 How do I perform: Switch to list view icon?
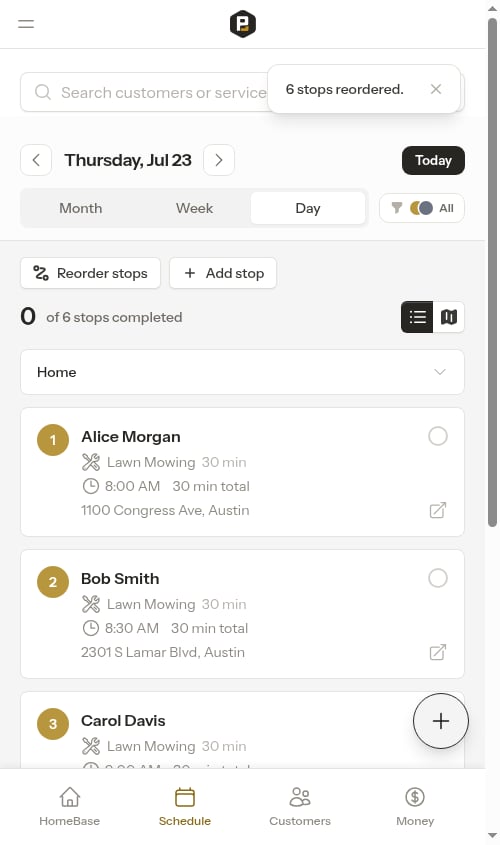(x=417, y=317)
